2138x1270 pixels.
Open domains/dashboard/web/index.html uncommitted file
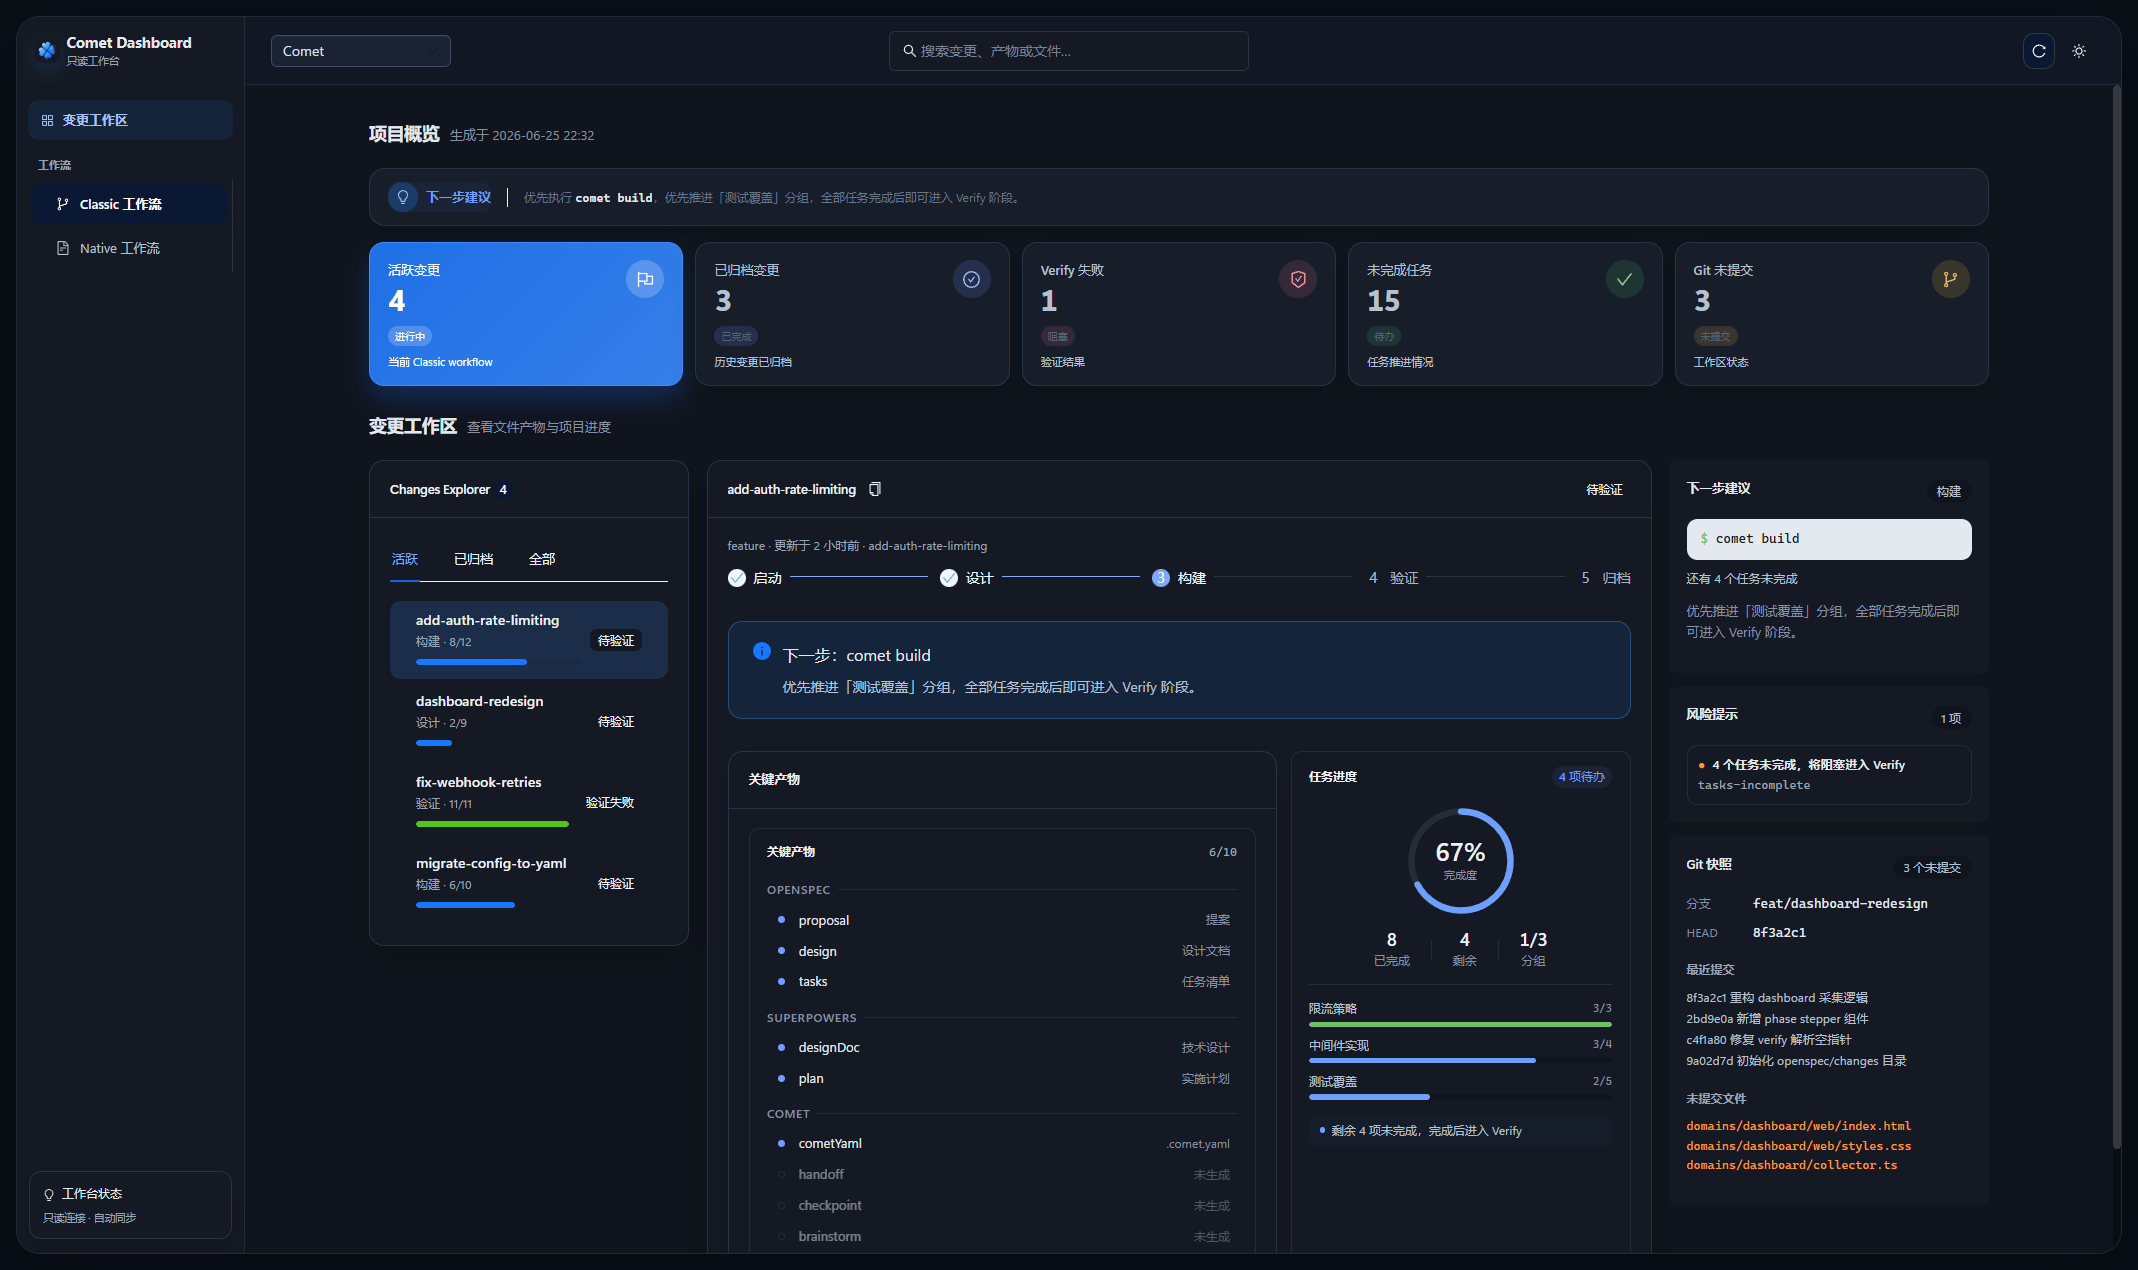[1798, 1126]
